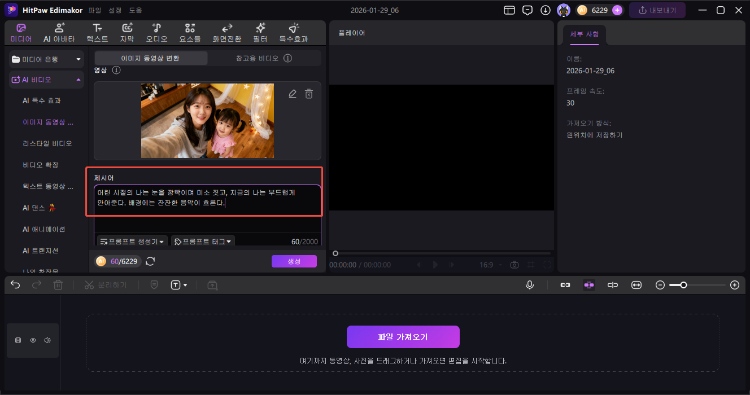Click the 내보내기 export button

(657, 10)
